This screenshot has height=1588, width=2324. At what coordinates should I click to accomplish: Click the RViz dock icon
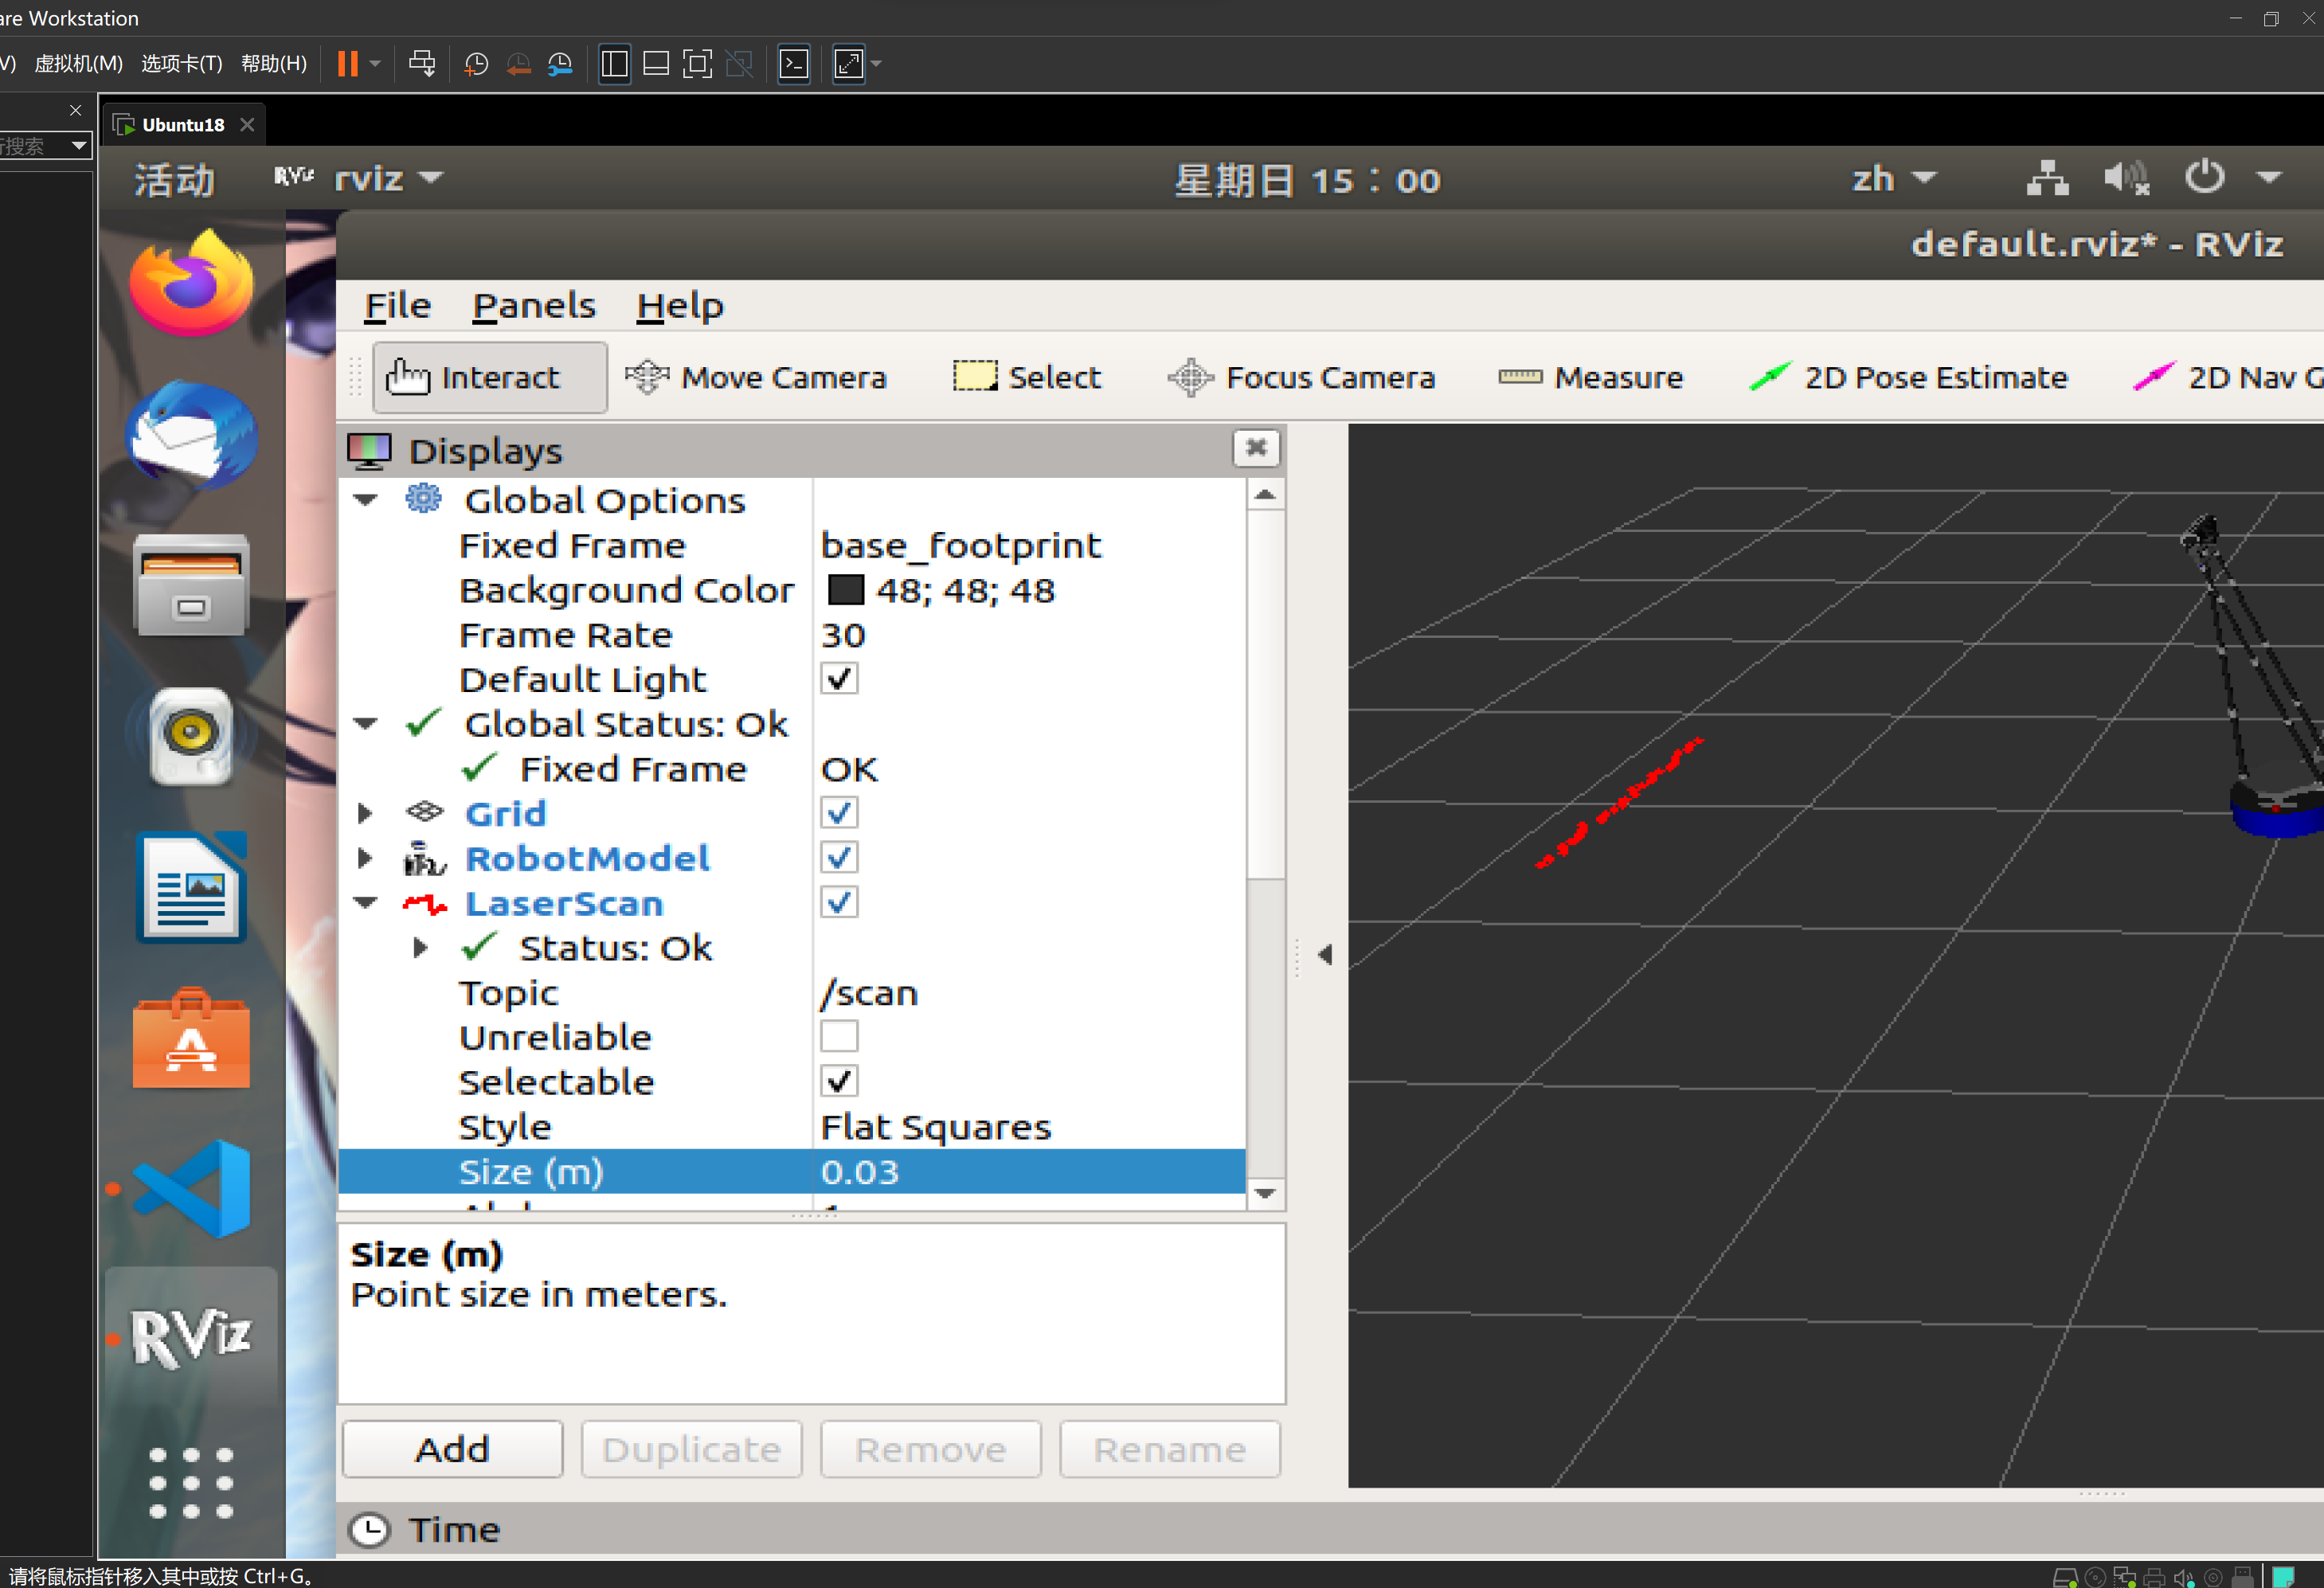[x=191, y=1337]
